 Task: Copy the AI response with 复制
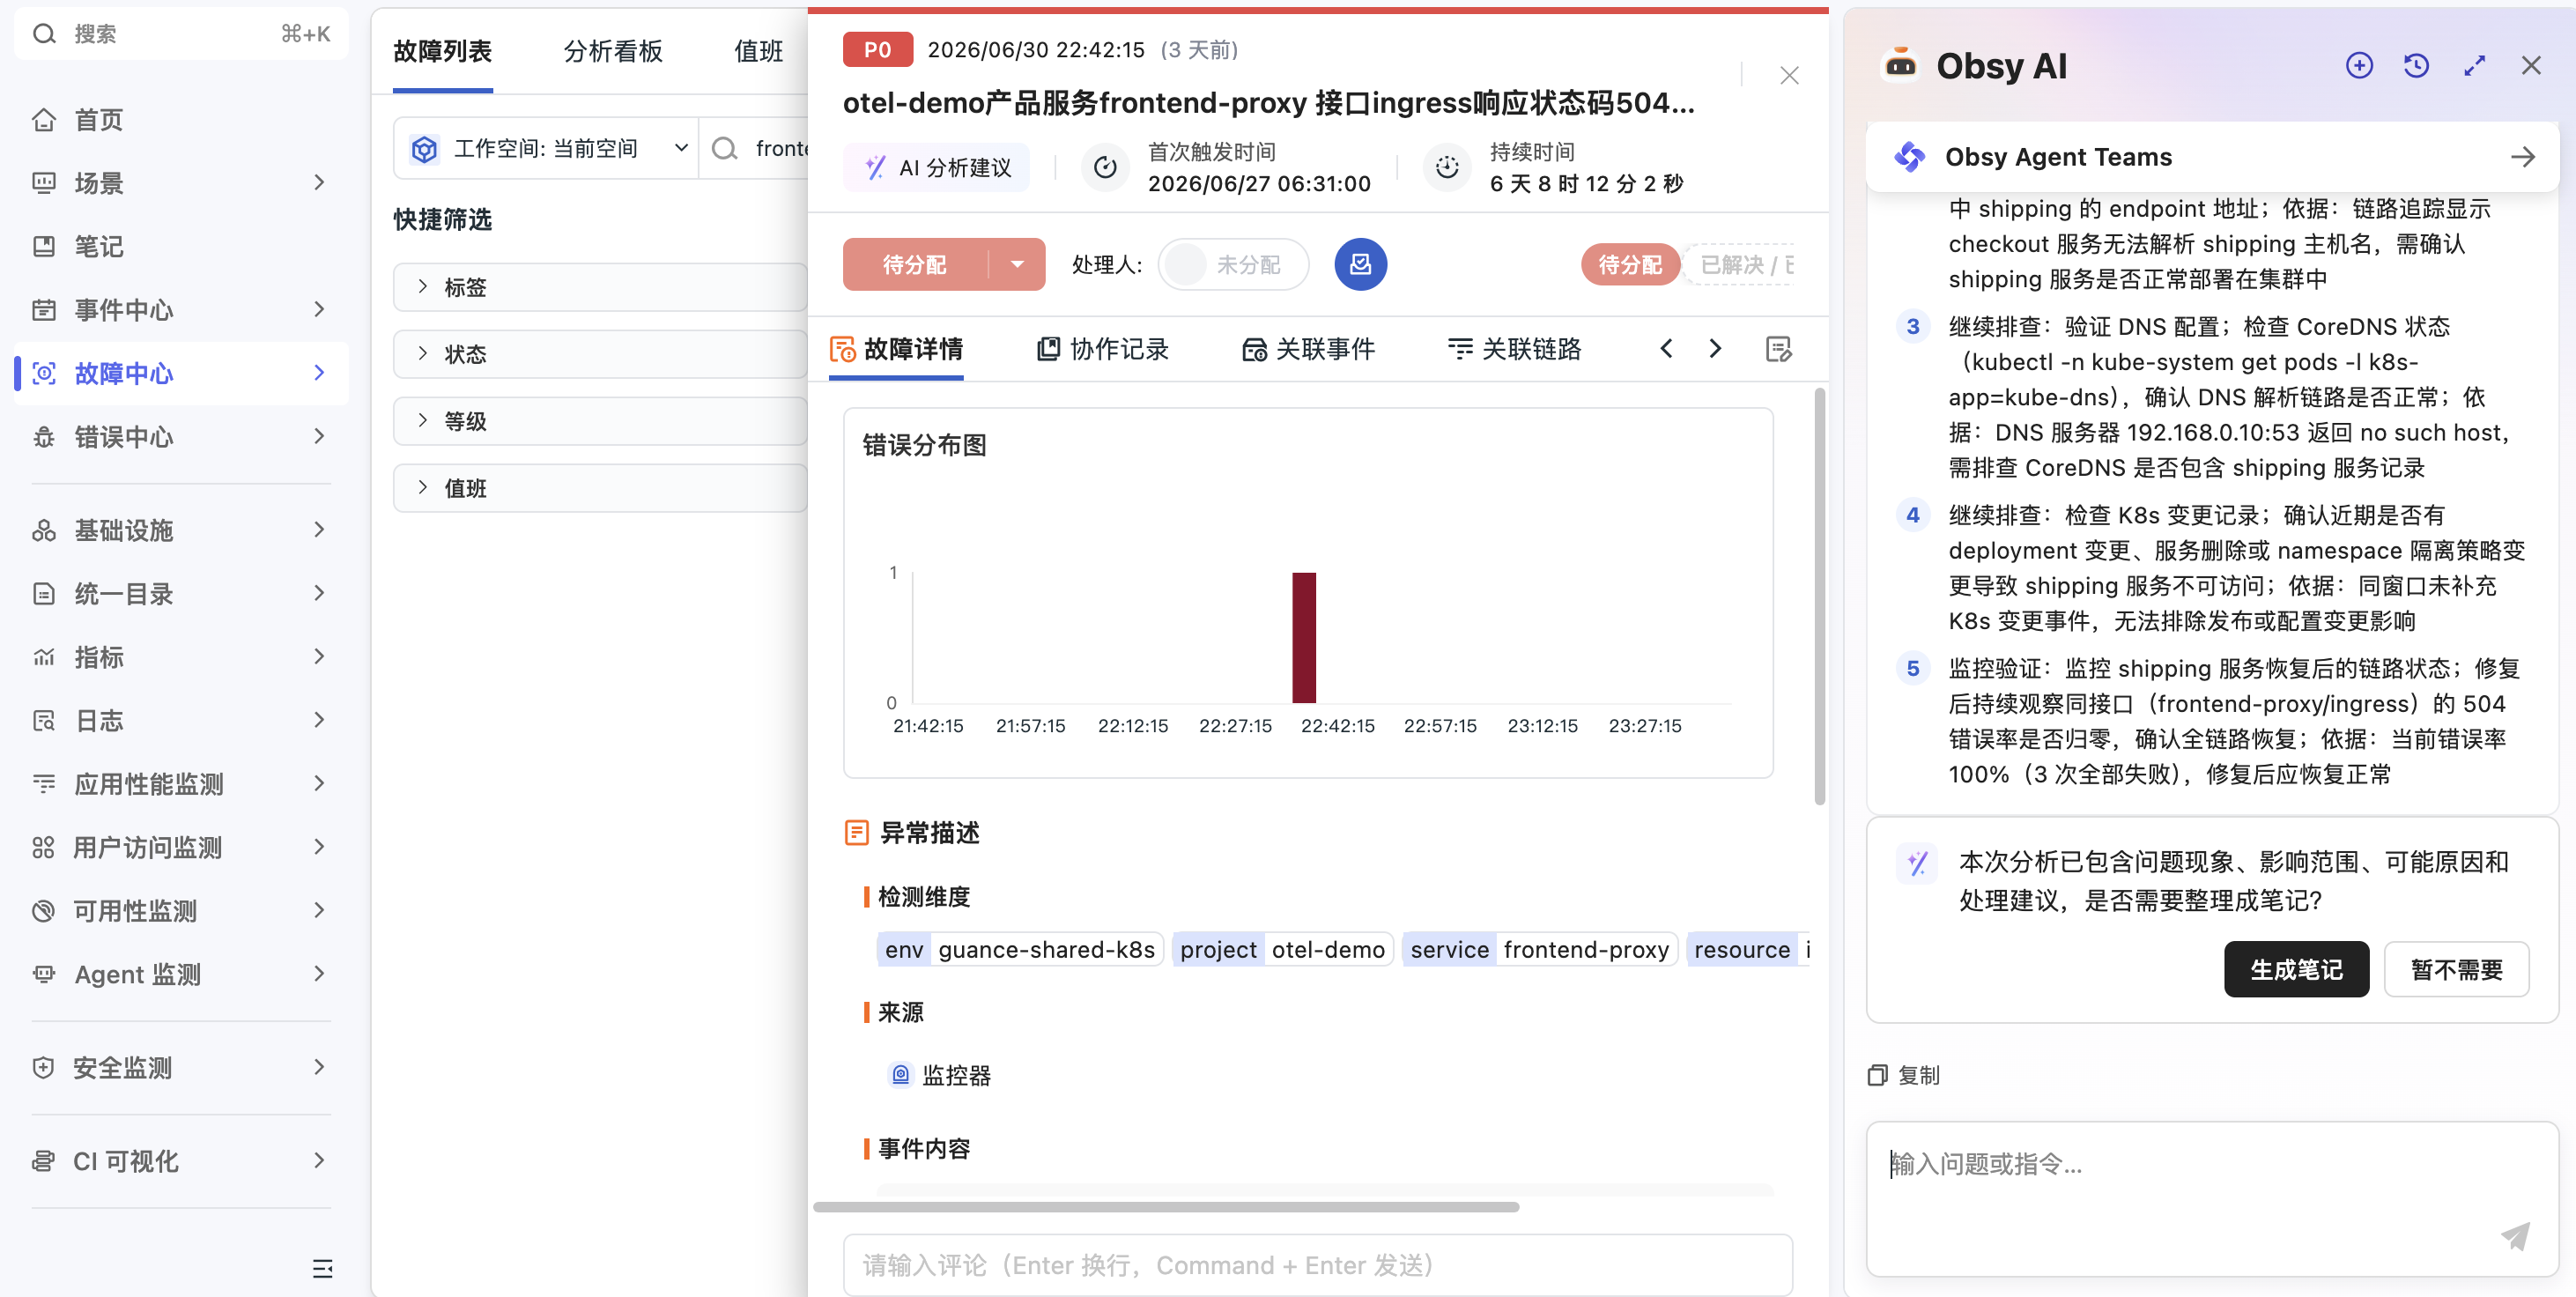click(x=1904, y=1075)
